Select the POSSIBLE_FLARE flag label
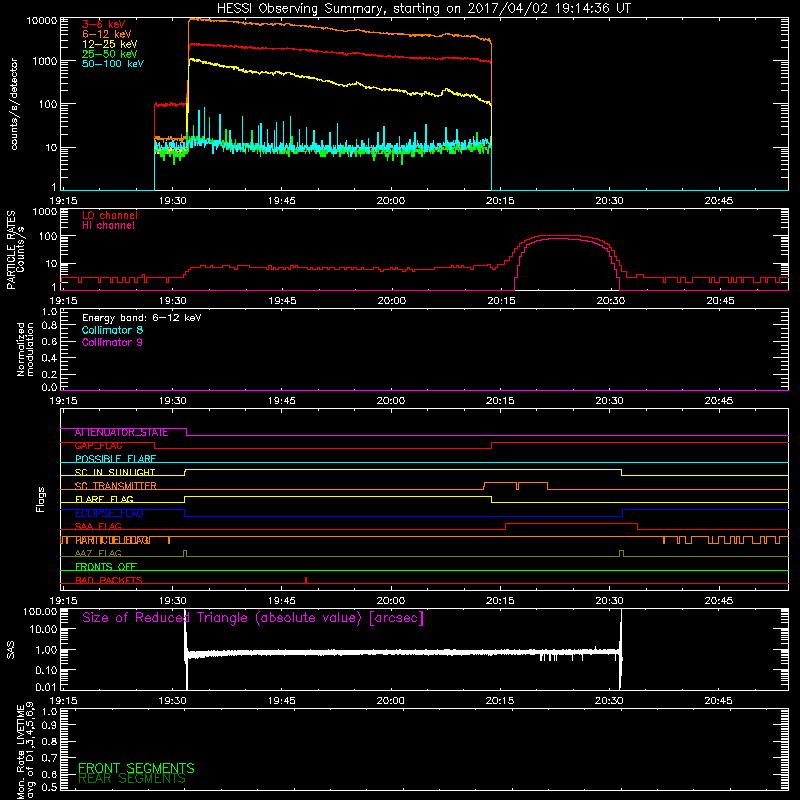Viewport: 800px width, 800px height. (115, 459)
